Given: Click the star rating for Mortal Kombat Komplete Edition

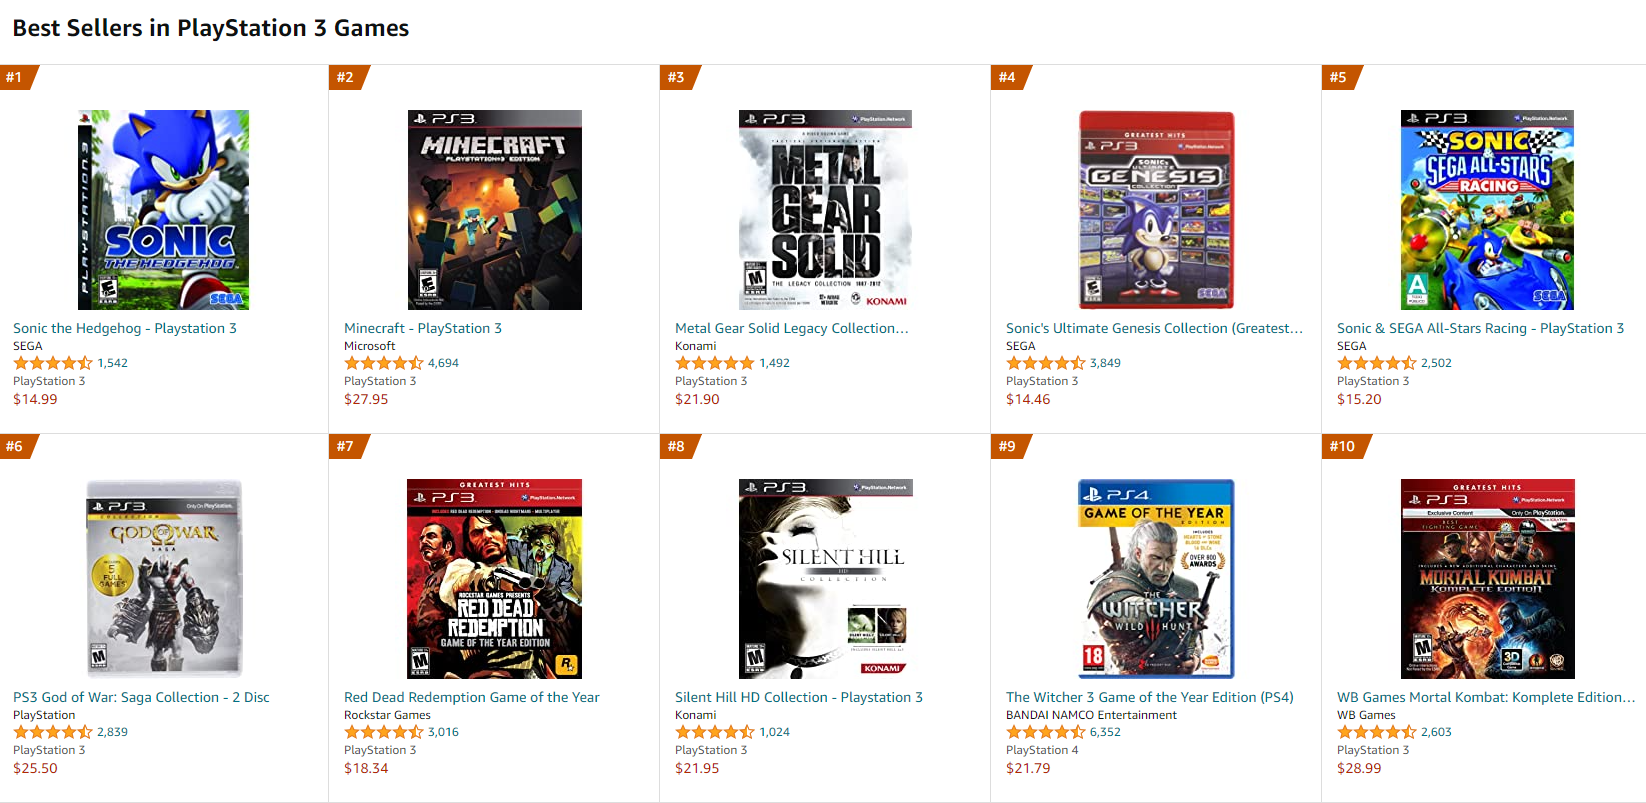Looking at the screenshot, I should point(1376,731).
